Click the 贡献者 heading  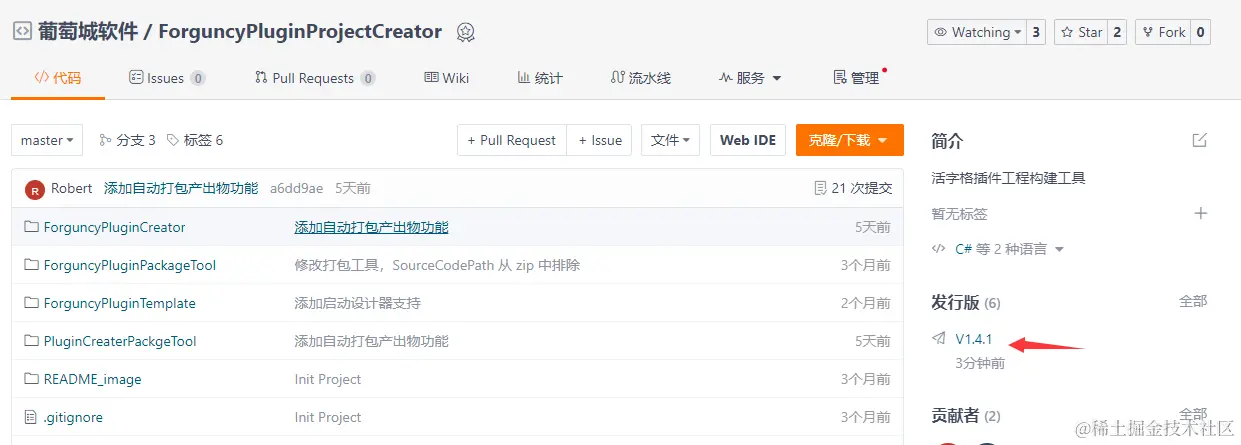tap(954, 415)
